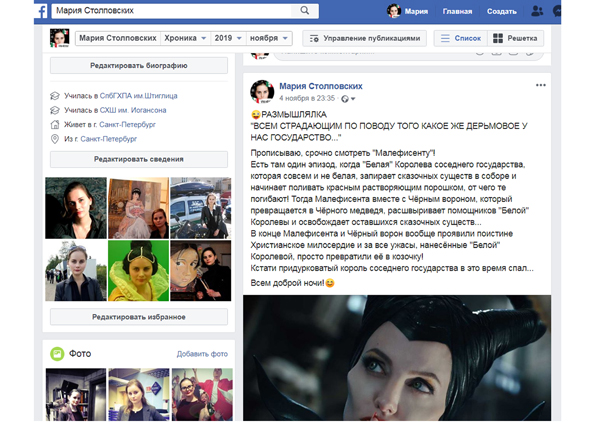Open the Maleficent image in the post
This screenshot has height=422, width=596.
[397, 358]
